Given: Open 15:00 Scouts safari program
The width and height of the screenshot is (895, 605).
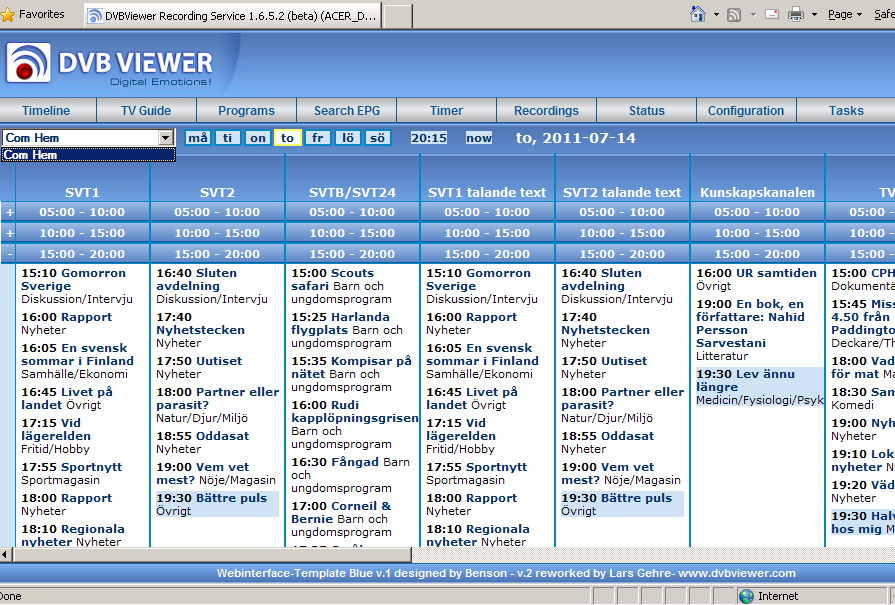Looking at the screenshot, I should pyautogui.click(x=333, y=280).
